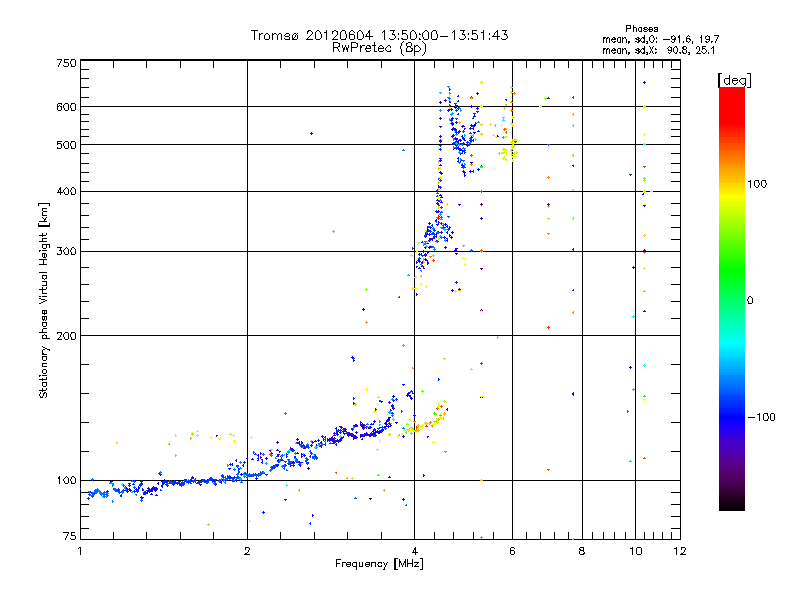
Task: Click the colorbar '100' tick label
Action: (x=757, y=184)
